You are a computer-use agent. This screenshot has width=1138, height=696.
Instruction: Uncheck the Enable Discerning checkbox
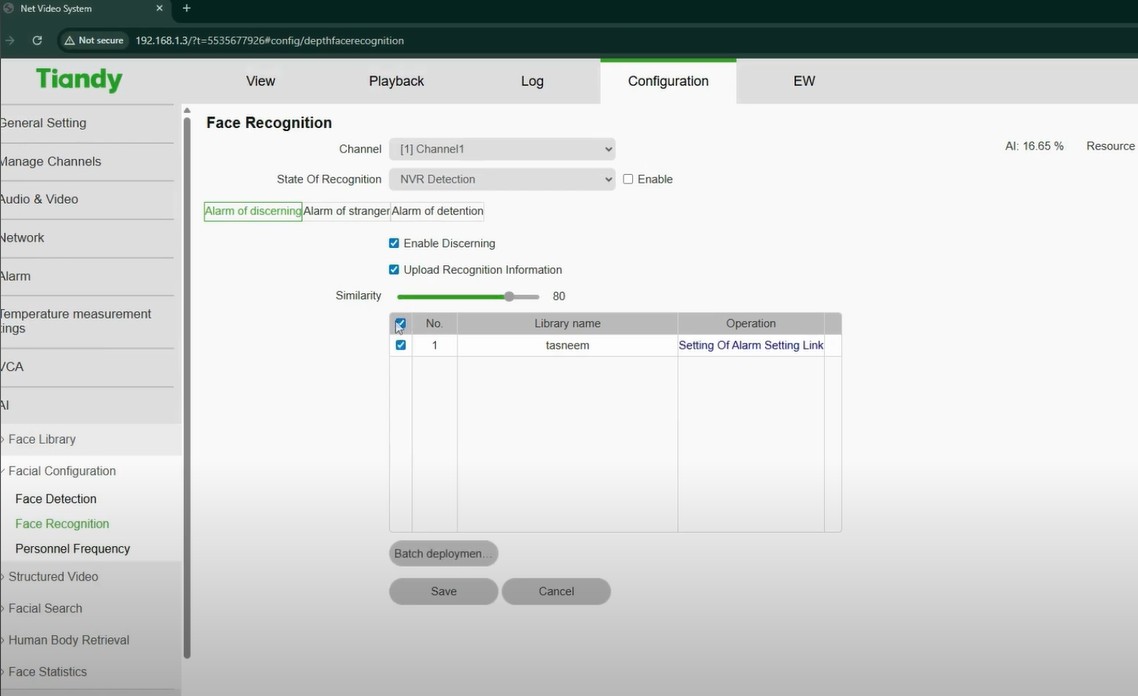coord(394,243)
